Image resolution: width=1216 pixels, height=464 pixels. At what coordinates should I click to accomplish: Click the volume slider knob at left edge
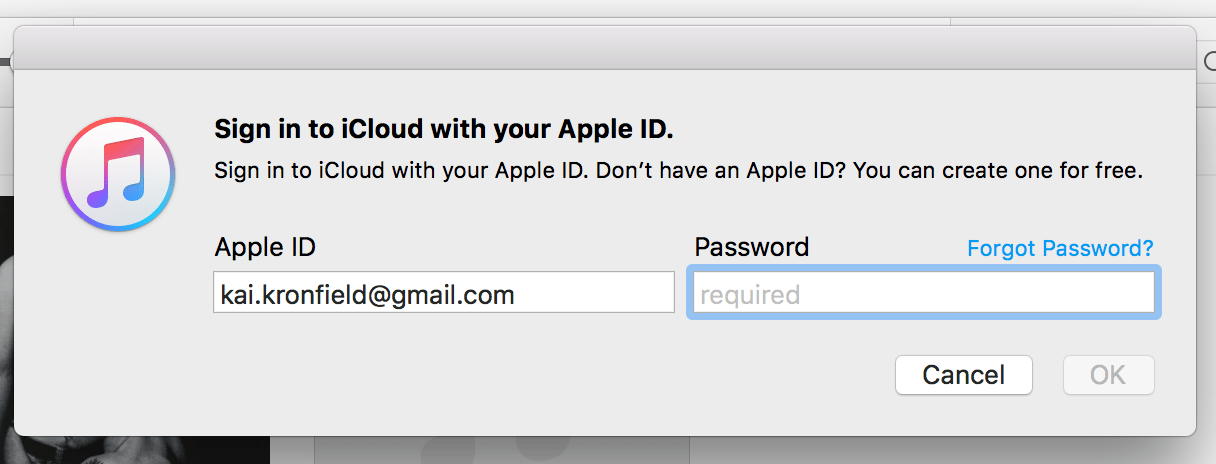pos(4,61)
